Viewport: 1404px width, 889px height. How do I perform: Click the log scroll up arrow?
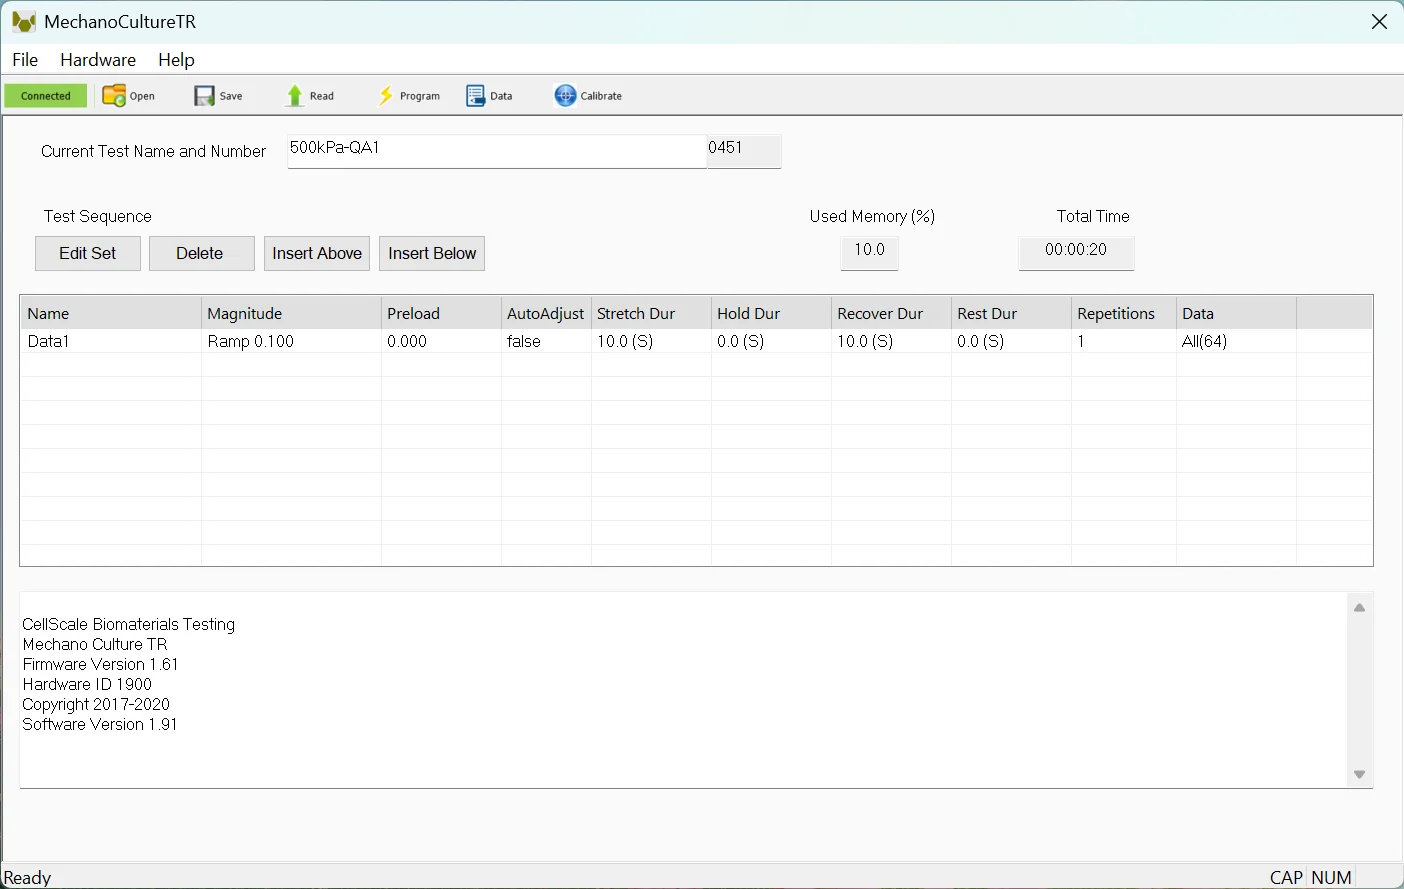click(x=1359, y=607)
